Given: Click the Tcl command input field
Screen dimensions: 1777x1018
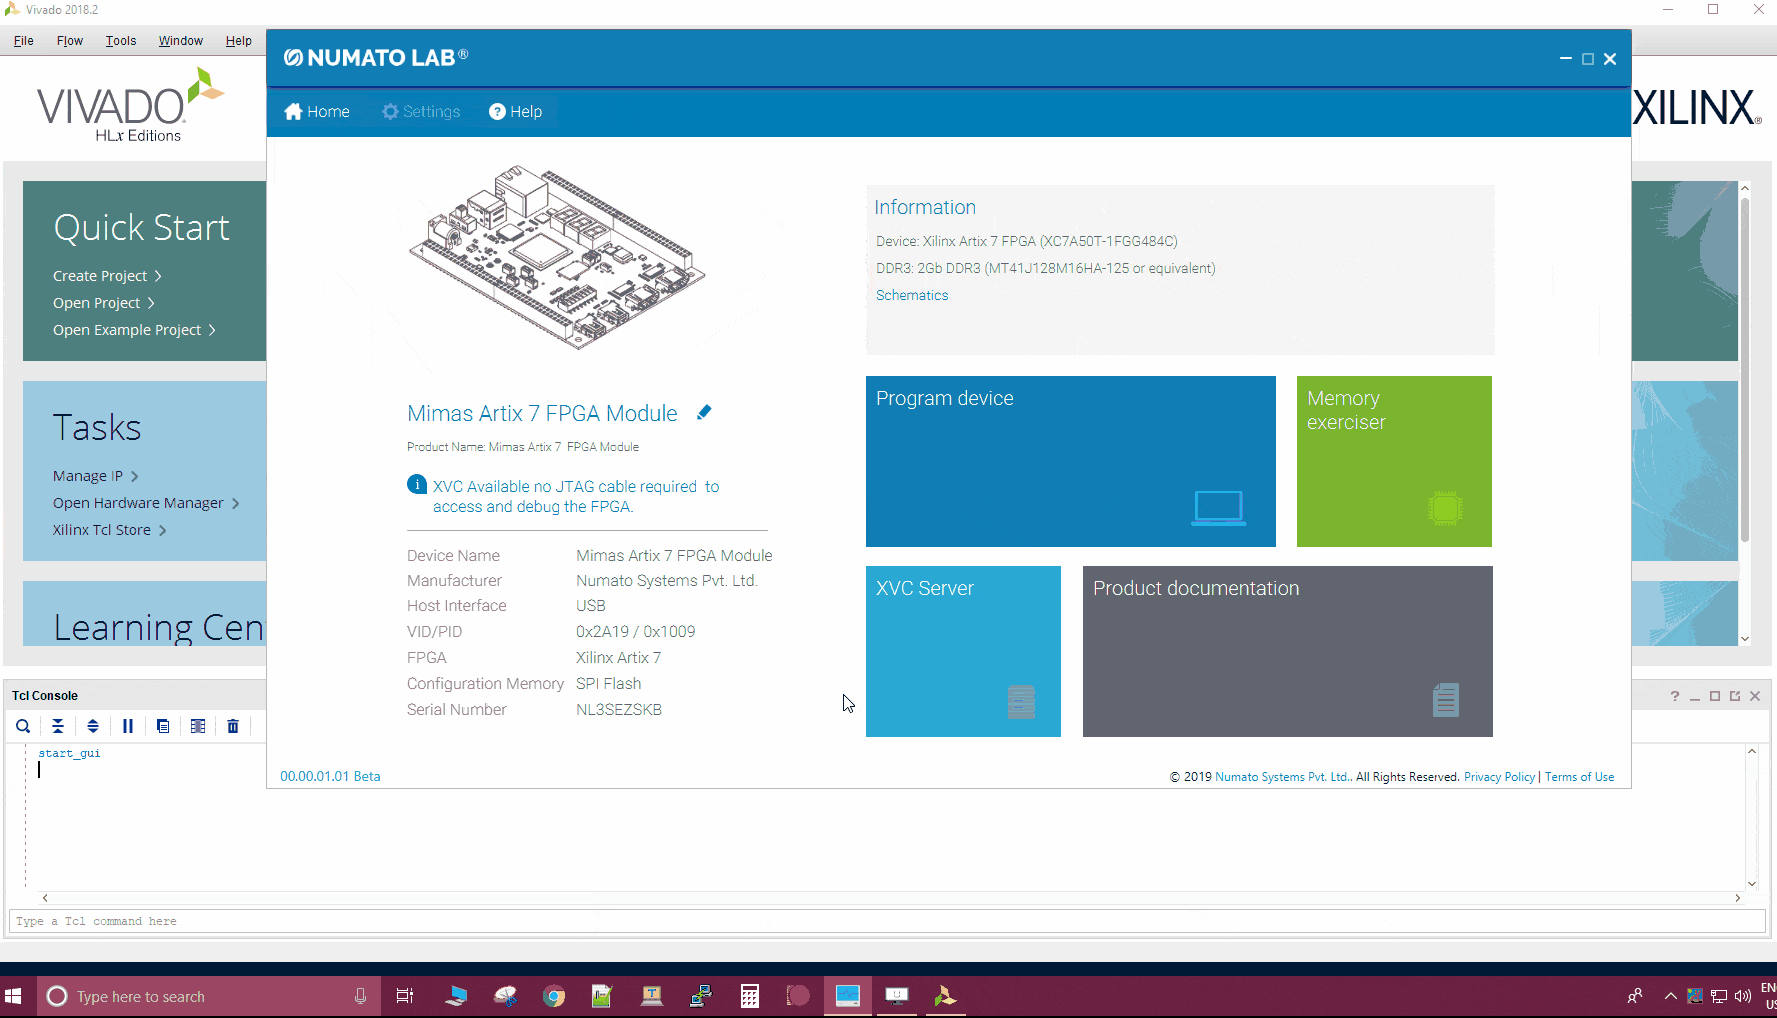Looking at the screenshot, I should (x=880, y=921).
